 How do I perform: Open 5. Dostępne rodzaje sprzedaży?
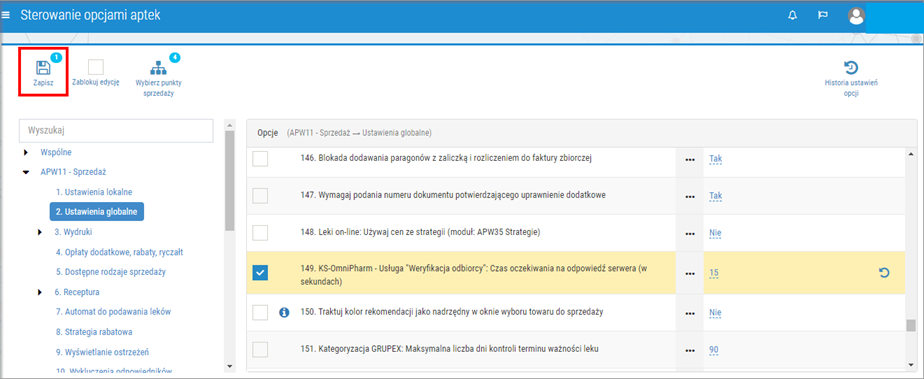click(111, 272)
